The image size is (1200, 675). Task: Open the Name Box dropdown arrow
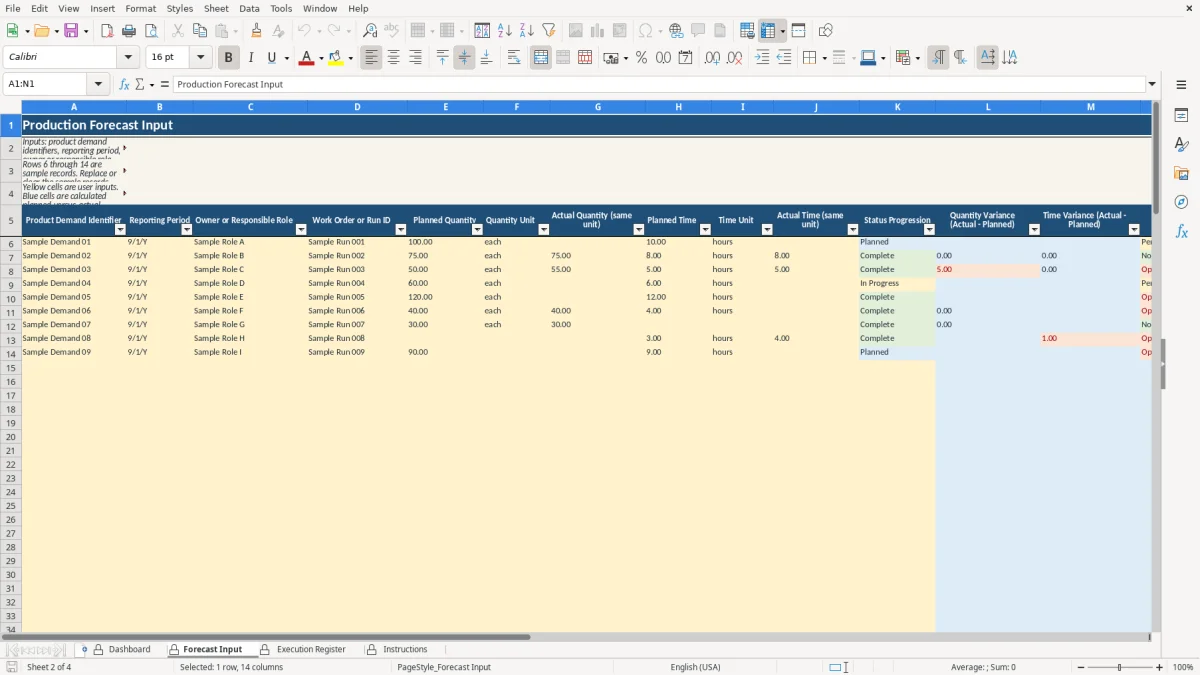98,84
